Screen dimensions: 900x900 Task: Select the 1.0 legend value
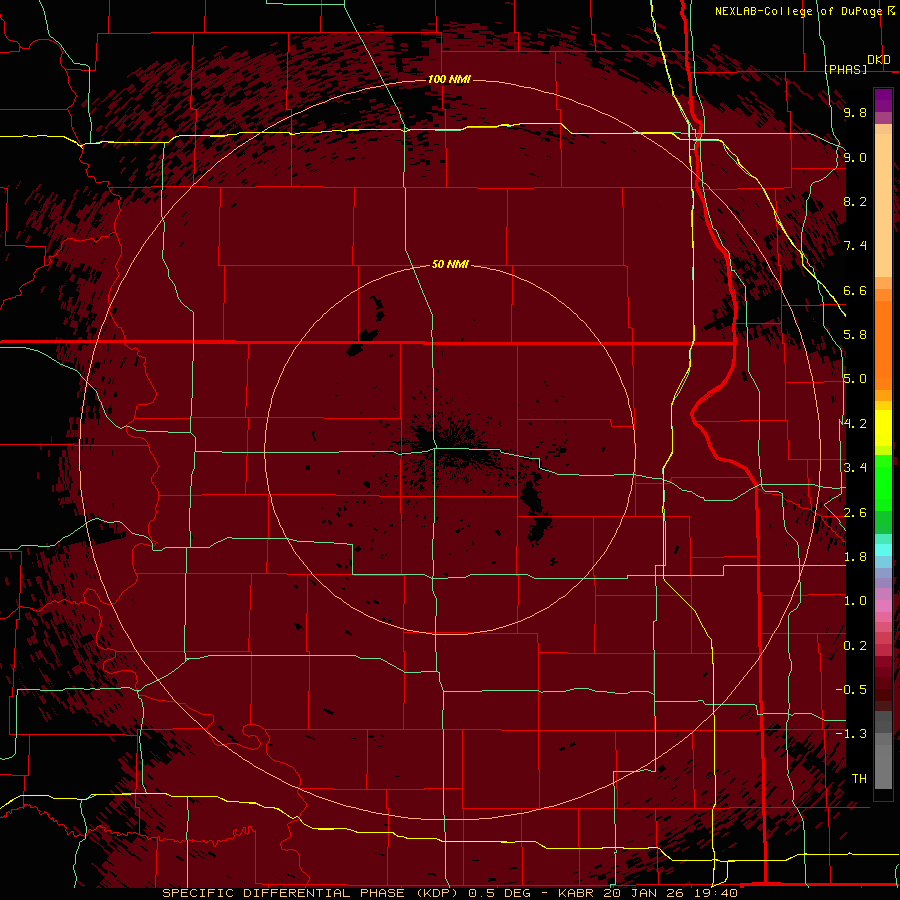[855, 601]
